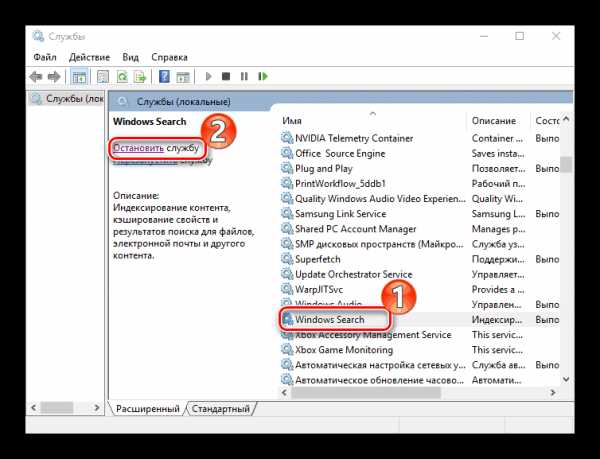Image resolution: width=600 pixels, height=459 pixels.
Task: Click the Samsung L... description cell
Action: (x=498, y=213)
